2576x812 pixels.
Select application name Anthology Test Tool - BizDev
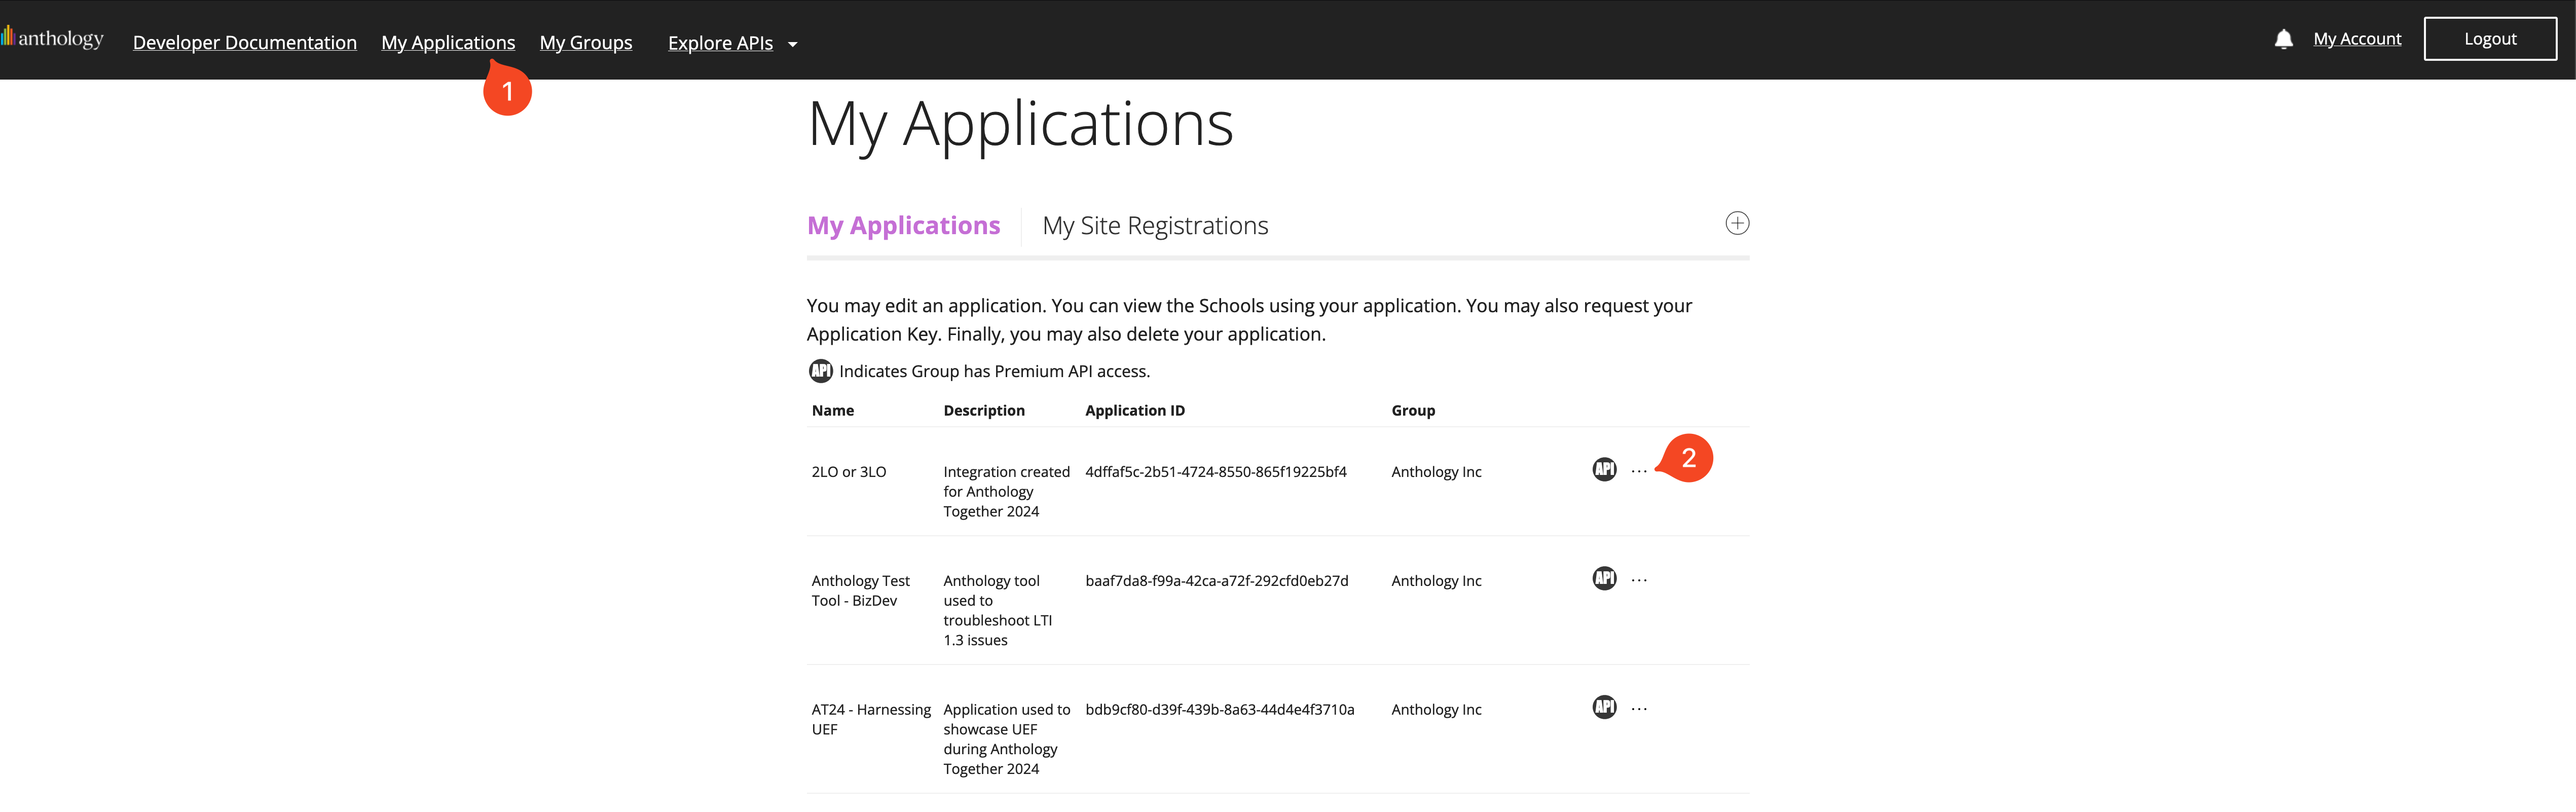[x=861, y=590]
